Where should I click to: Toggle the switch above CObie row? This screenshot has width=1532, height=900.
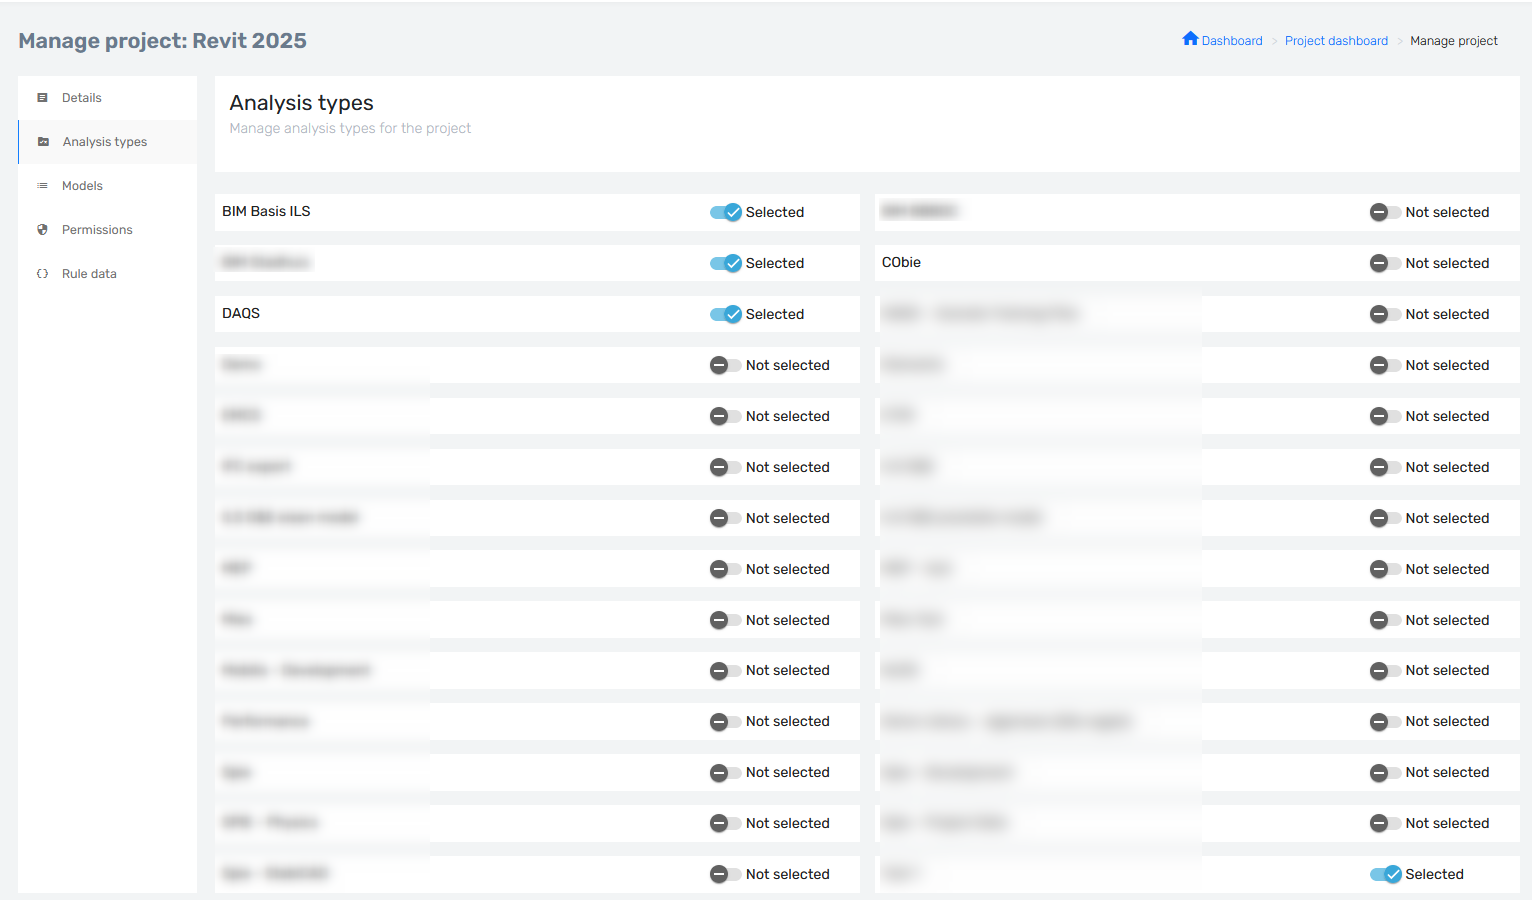(x=1385, y=212)
